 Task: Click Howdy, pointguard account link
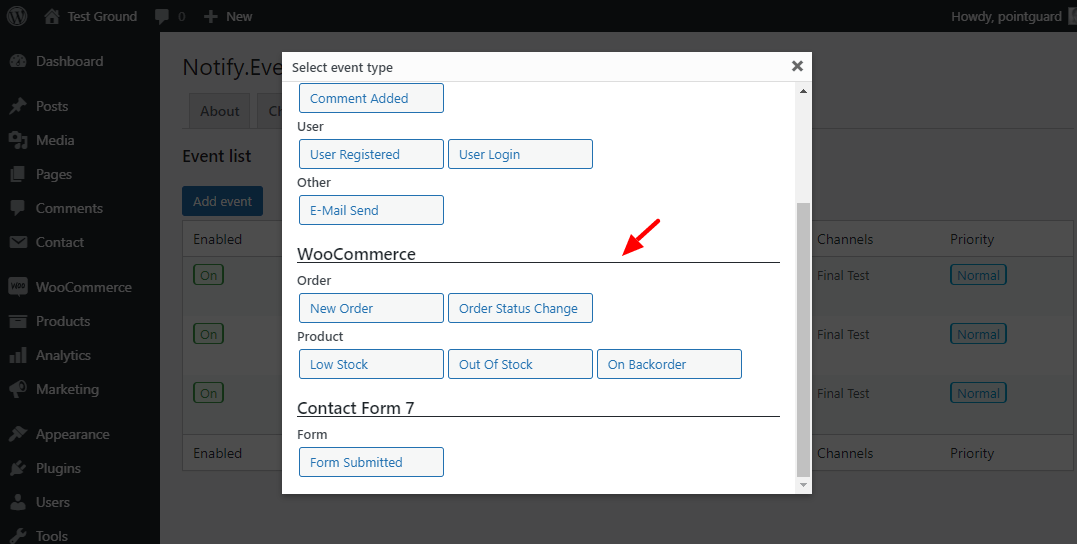tap(1006, 16)
